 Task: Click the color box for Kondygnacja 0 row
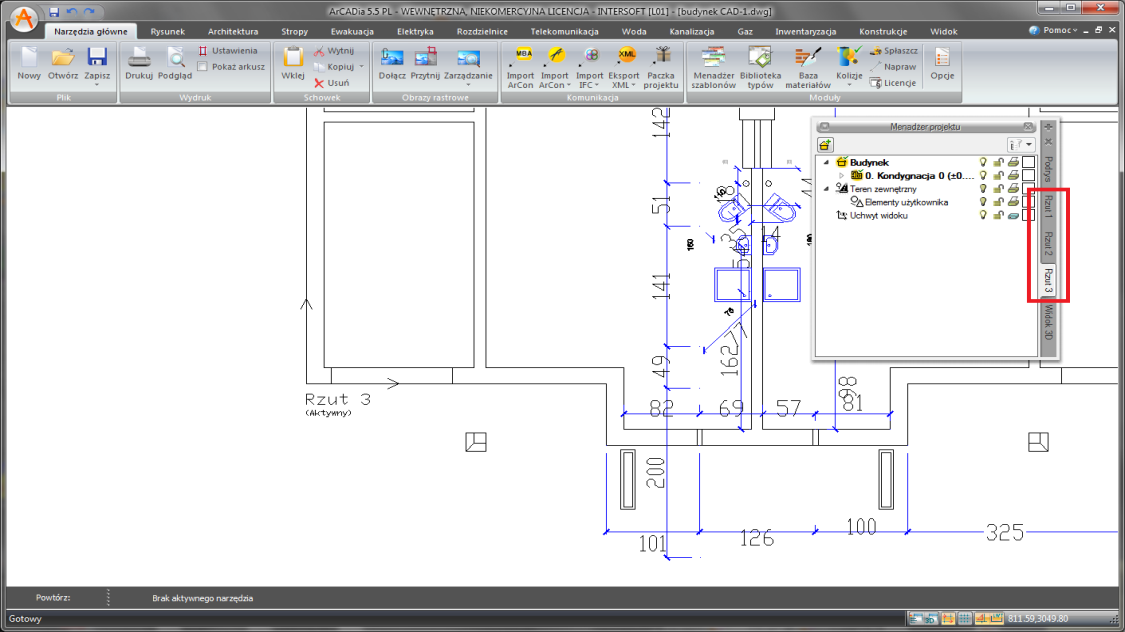coord(1028,175)
